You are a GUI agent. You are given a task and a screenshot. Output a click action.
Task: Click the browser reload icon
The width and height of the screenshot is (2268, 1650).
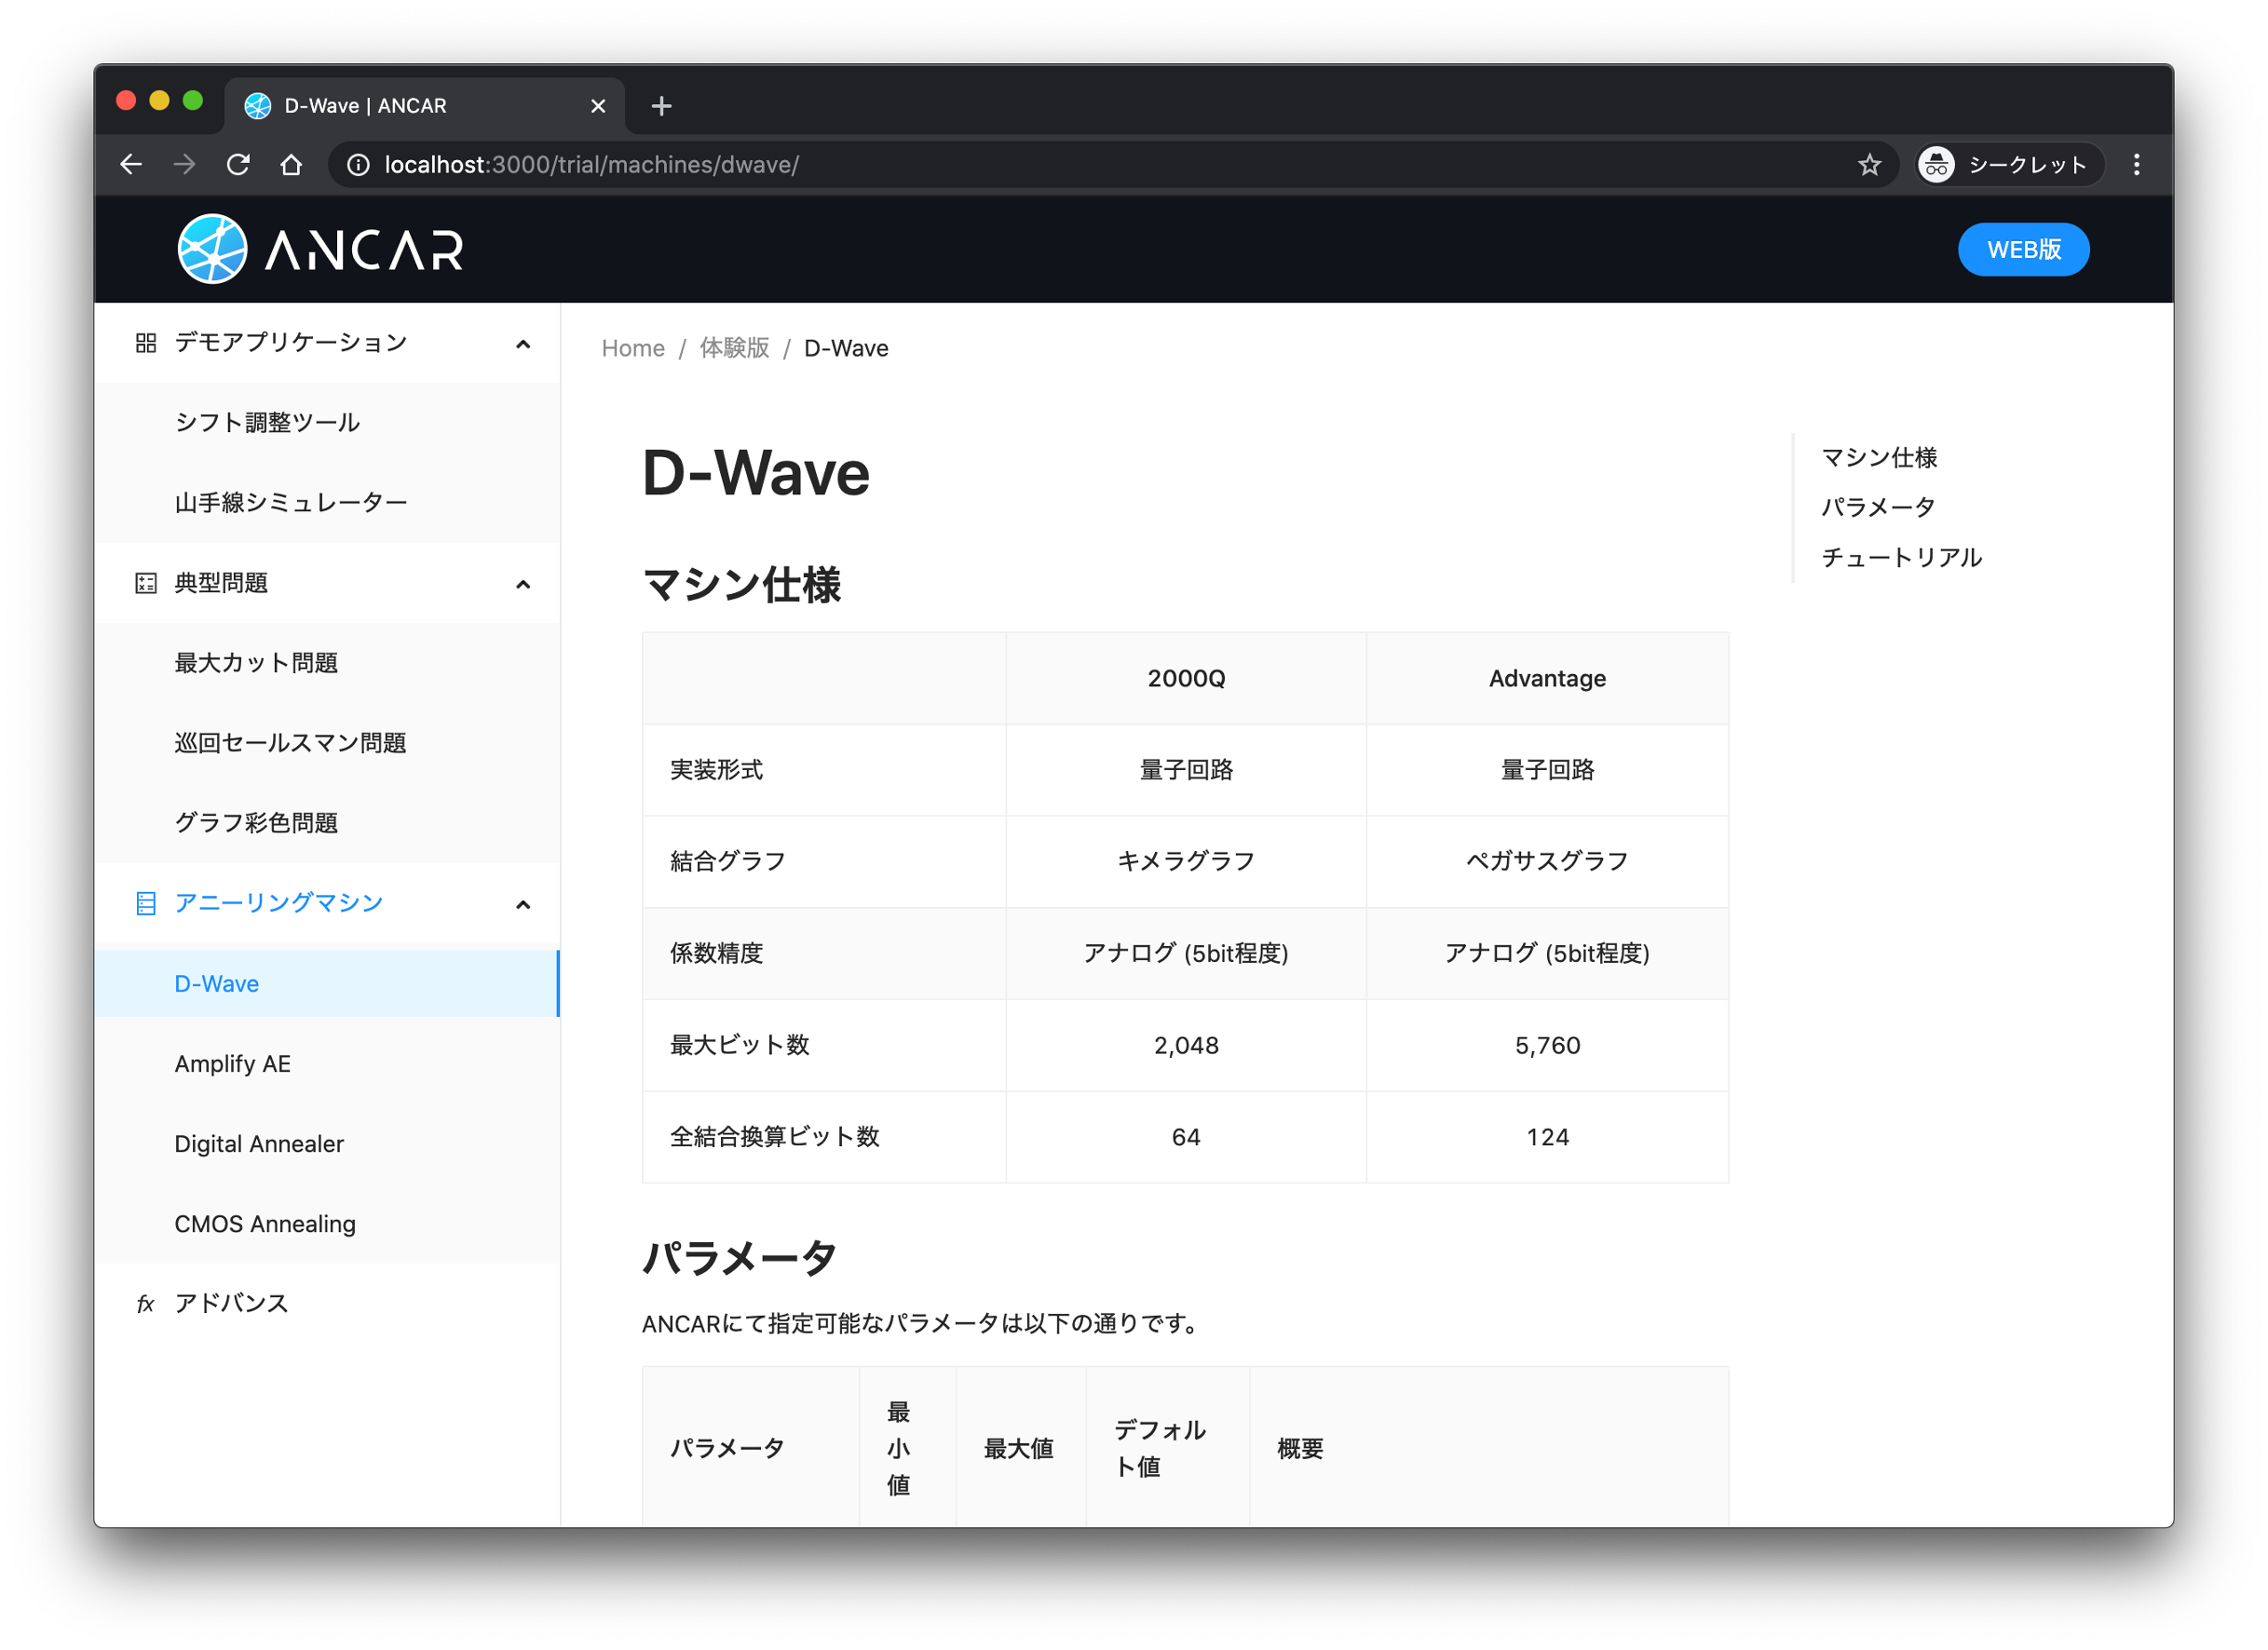pos(238,165)
